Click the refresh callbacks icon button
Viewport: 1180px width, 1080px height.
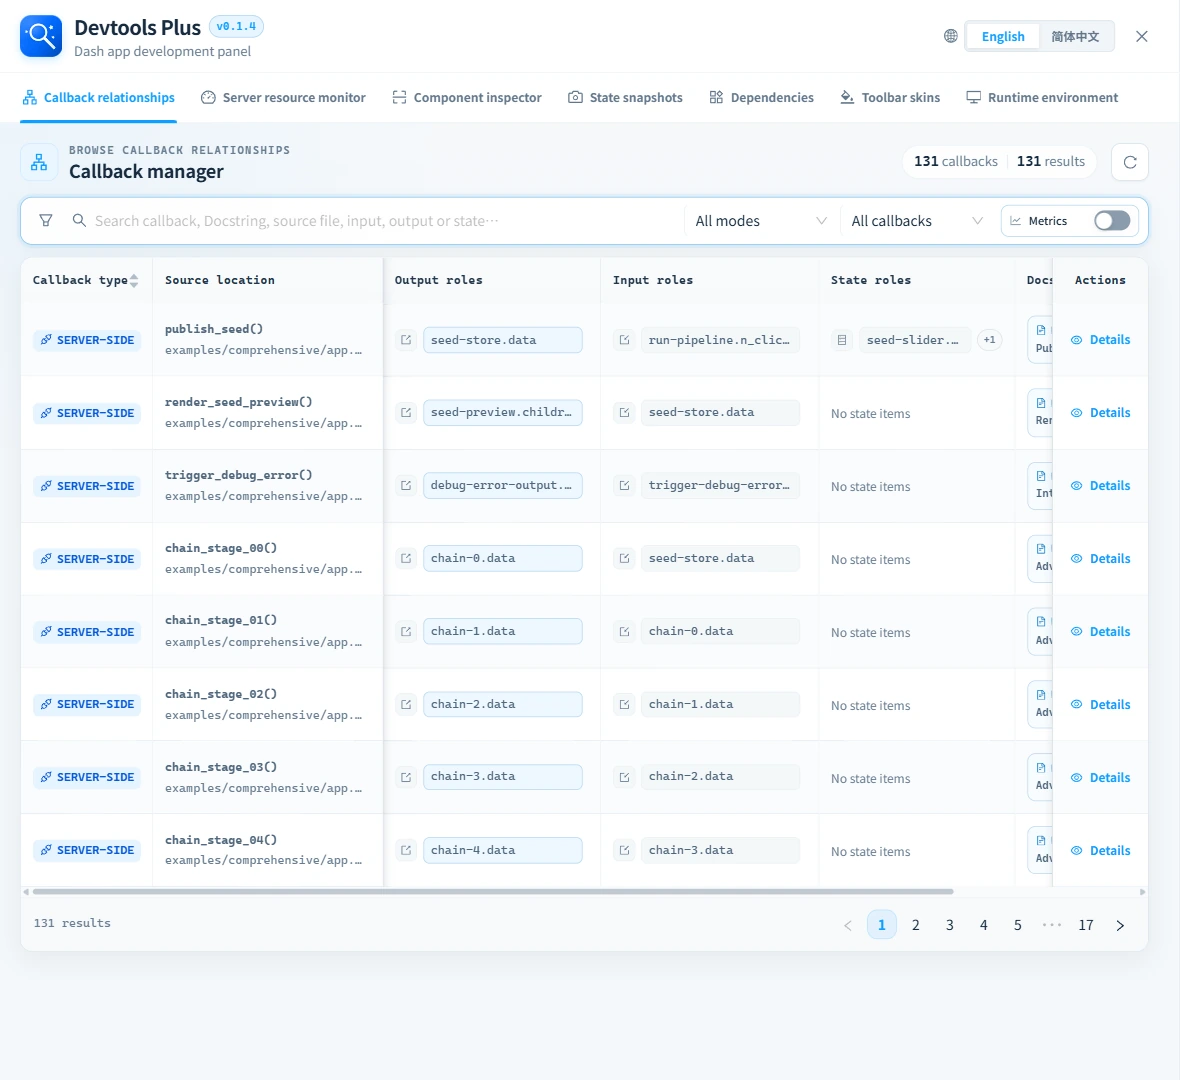1130,162
